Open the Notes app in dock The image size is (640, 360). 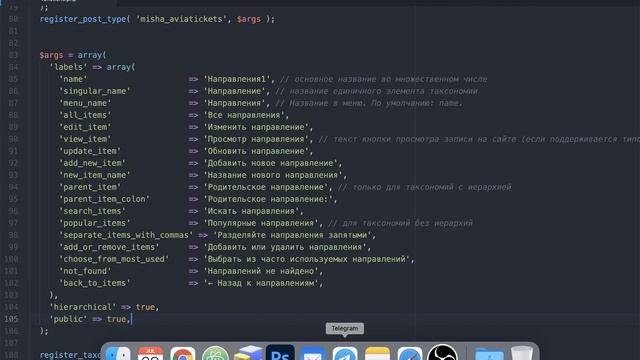tap(378, 353)
